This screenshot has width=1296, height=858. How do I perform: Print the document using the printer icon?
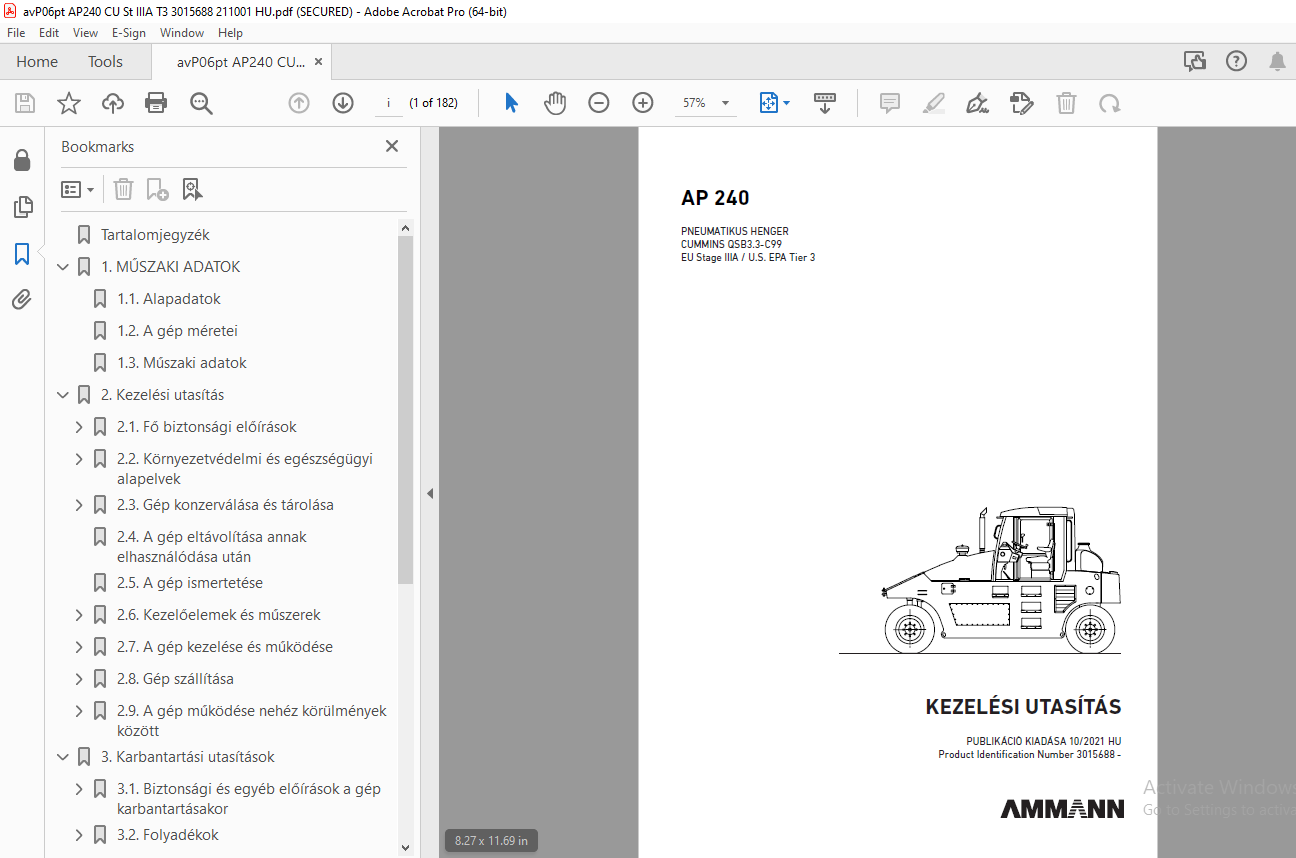[156, 103]
